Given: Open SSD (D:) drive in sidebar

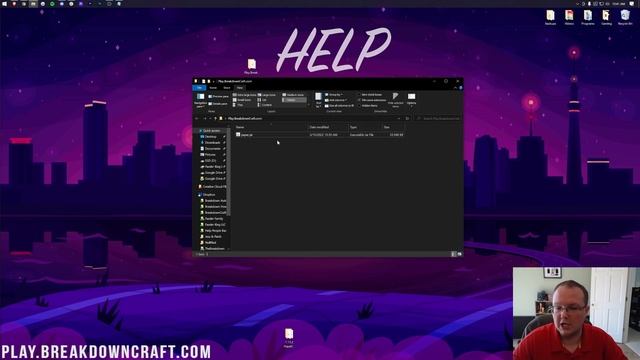Looking at the screenshot, I should (211, 161).
